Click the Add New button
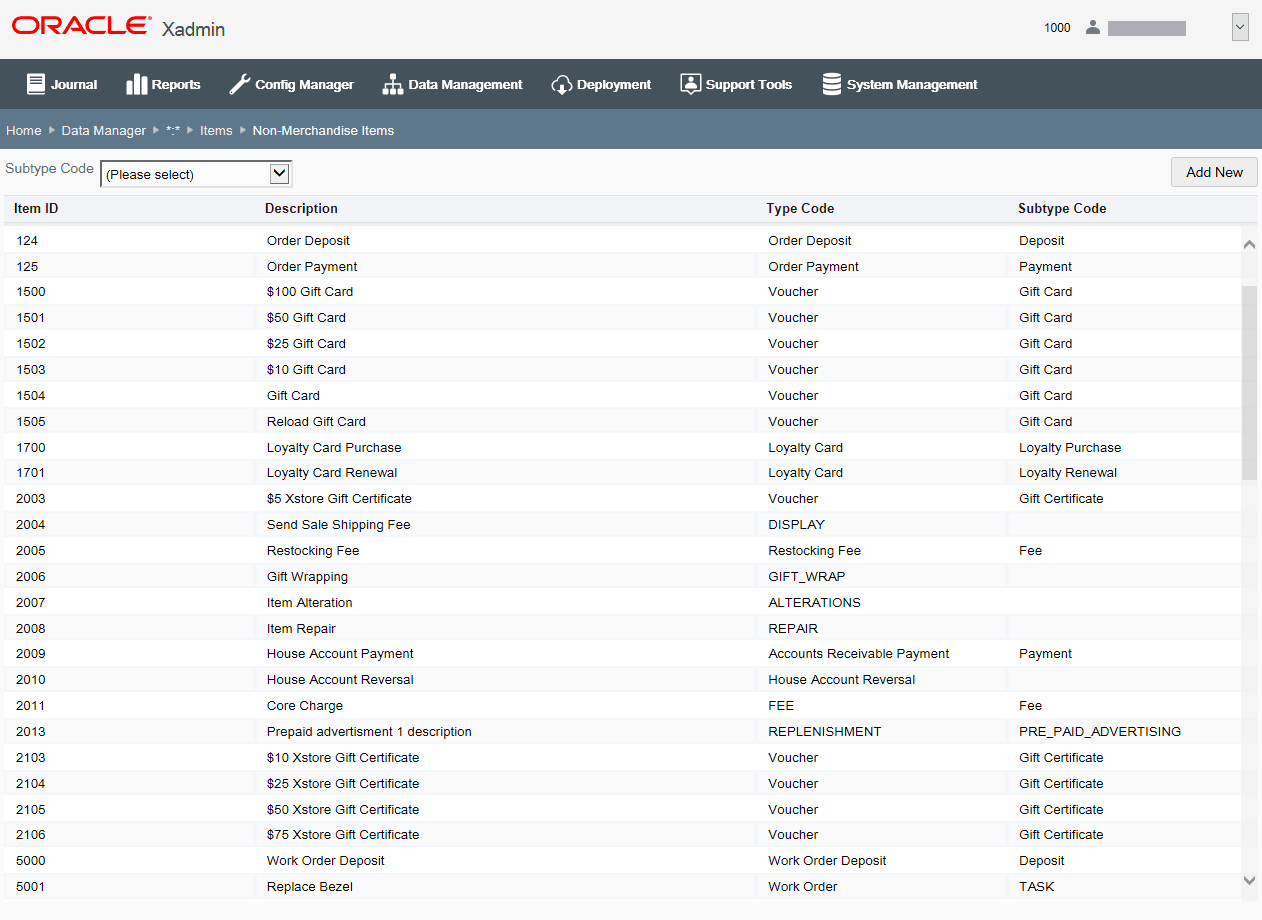The width and height of the screenshot is (1262, 920). (1214, 172)
